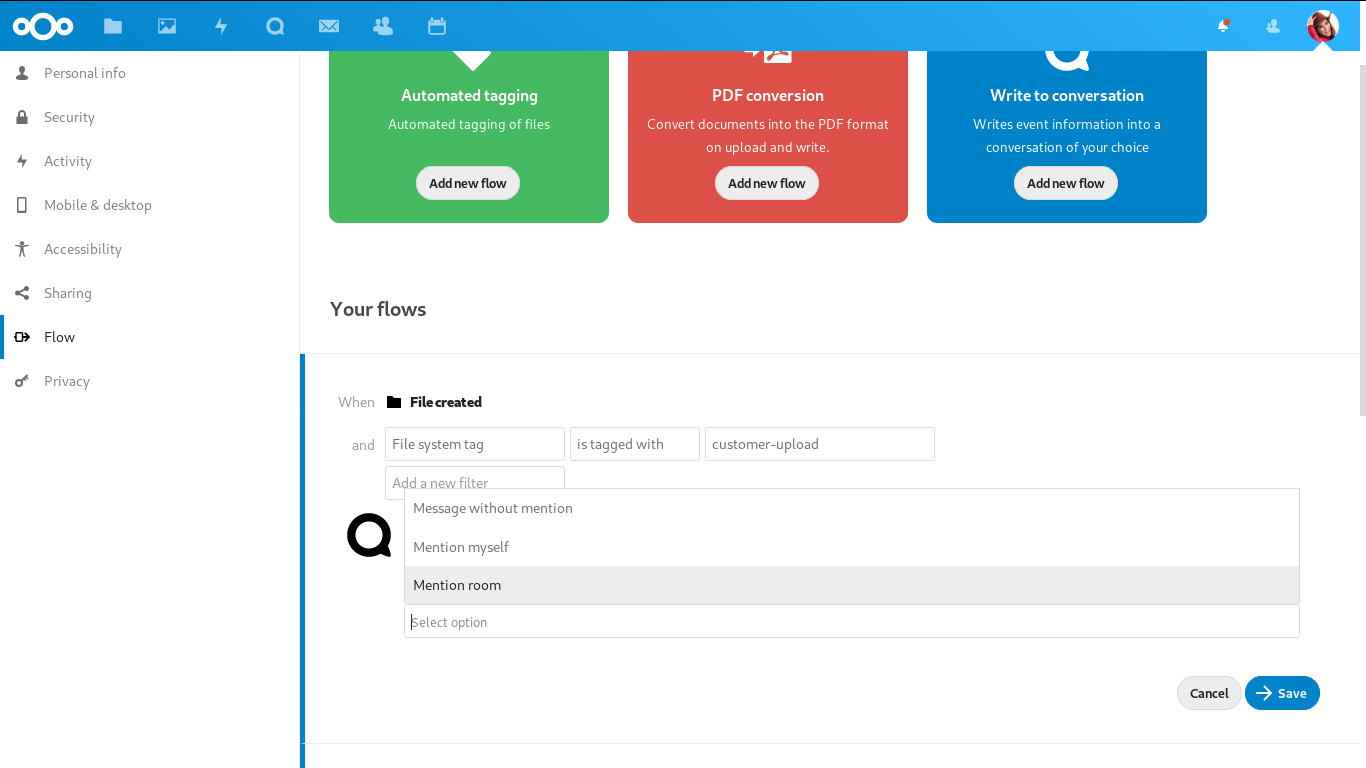Expand the File system tag dropdown
The image size is (1366, 768).
click(x=475, y=444)
